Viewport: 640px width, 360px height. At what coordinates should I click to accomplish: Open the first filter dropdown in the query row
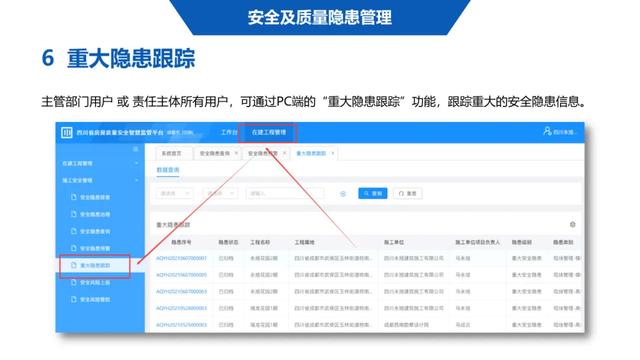pyautogui.click(x=175, y=193)
